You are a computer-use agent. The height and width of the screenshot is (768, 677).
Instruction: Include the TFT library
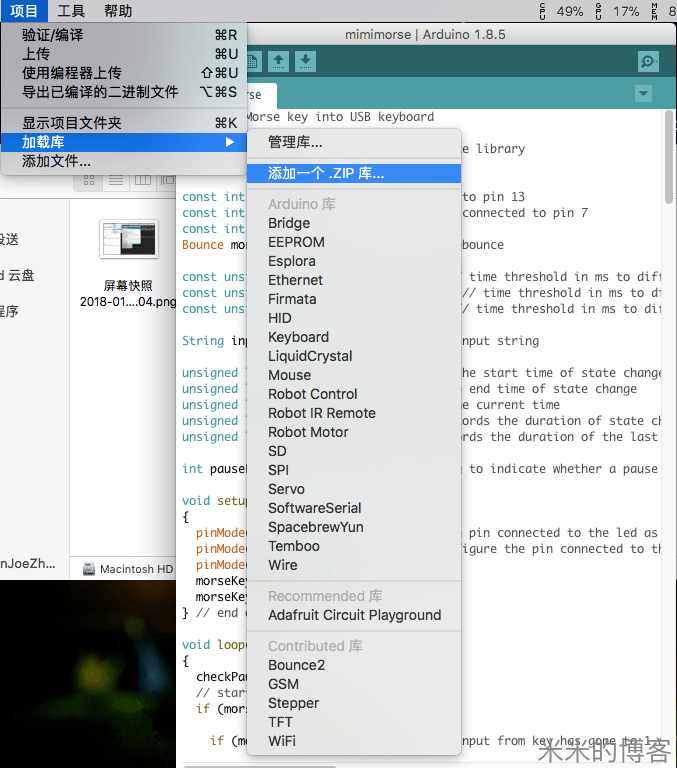[354, 722]
